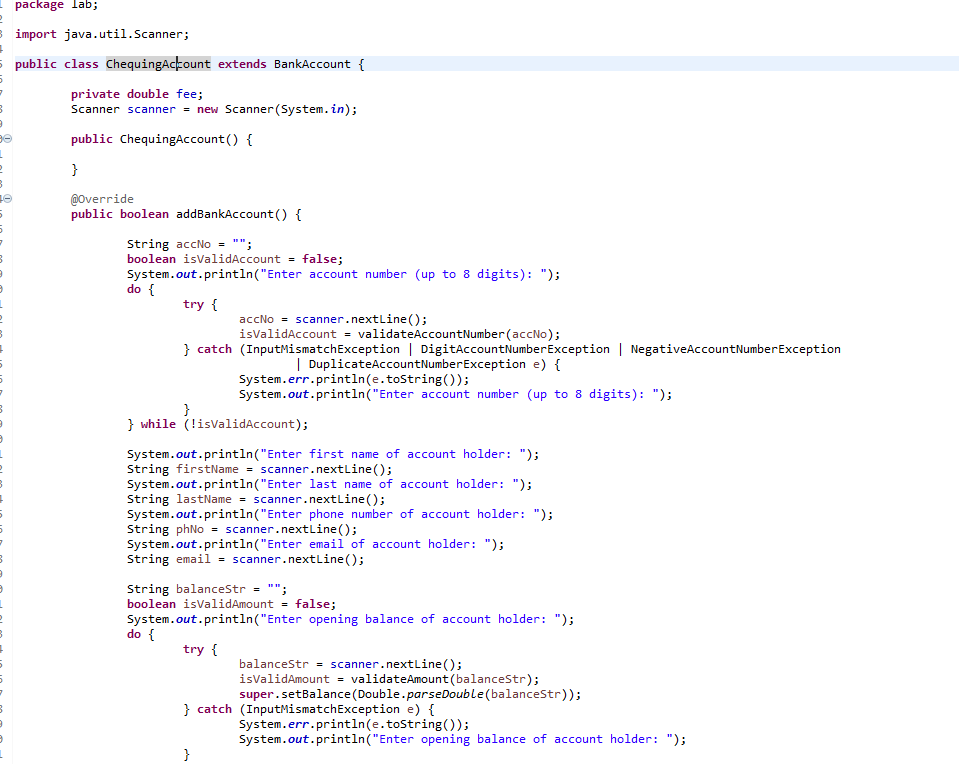959x764 pixels.
Task: Click the highlighted class name ChequingAccount
Action: [157, 63]
